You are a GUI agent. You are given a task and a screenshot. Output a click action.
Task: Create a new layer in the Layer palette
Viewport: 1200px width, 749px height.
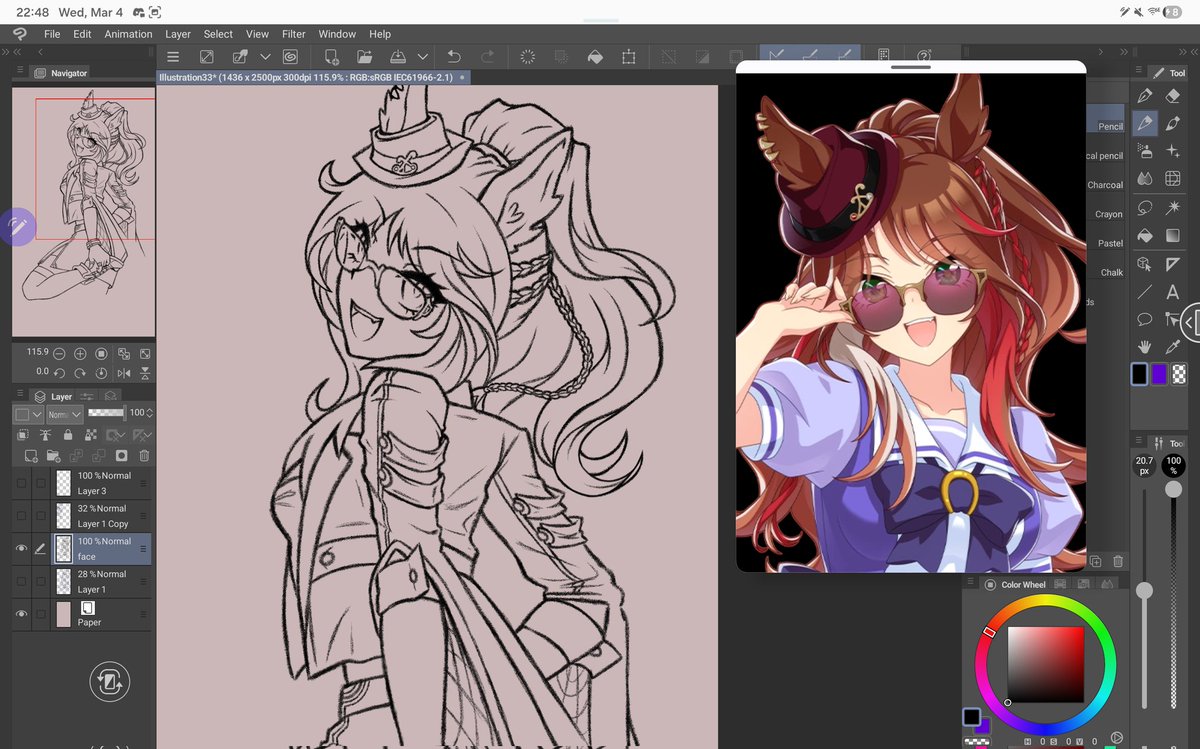point(31,455)
